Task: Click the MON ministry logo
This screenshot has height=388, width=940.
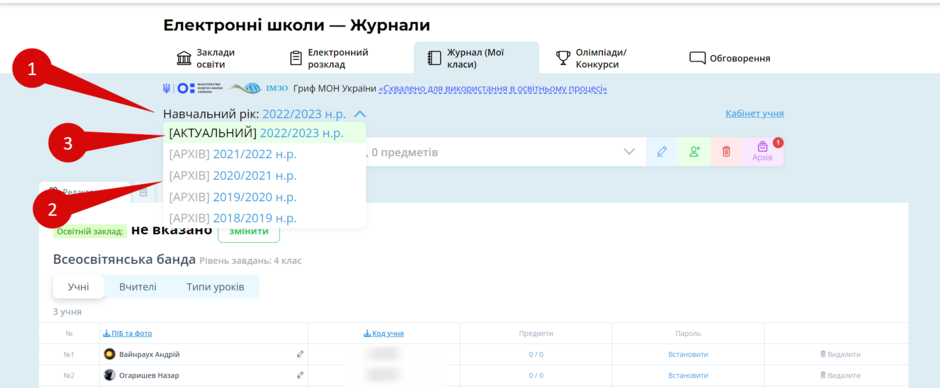Action: tap(192, 89)
